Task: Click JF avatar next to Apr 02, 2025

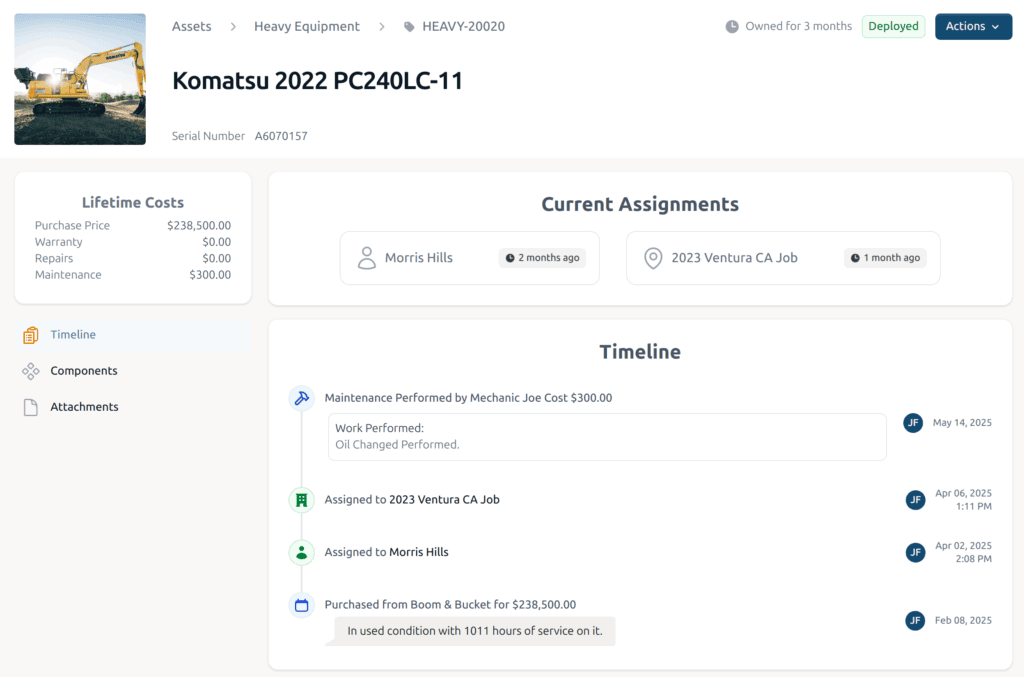Action: [915, 552]
